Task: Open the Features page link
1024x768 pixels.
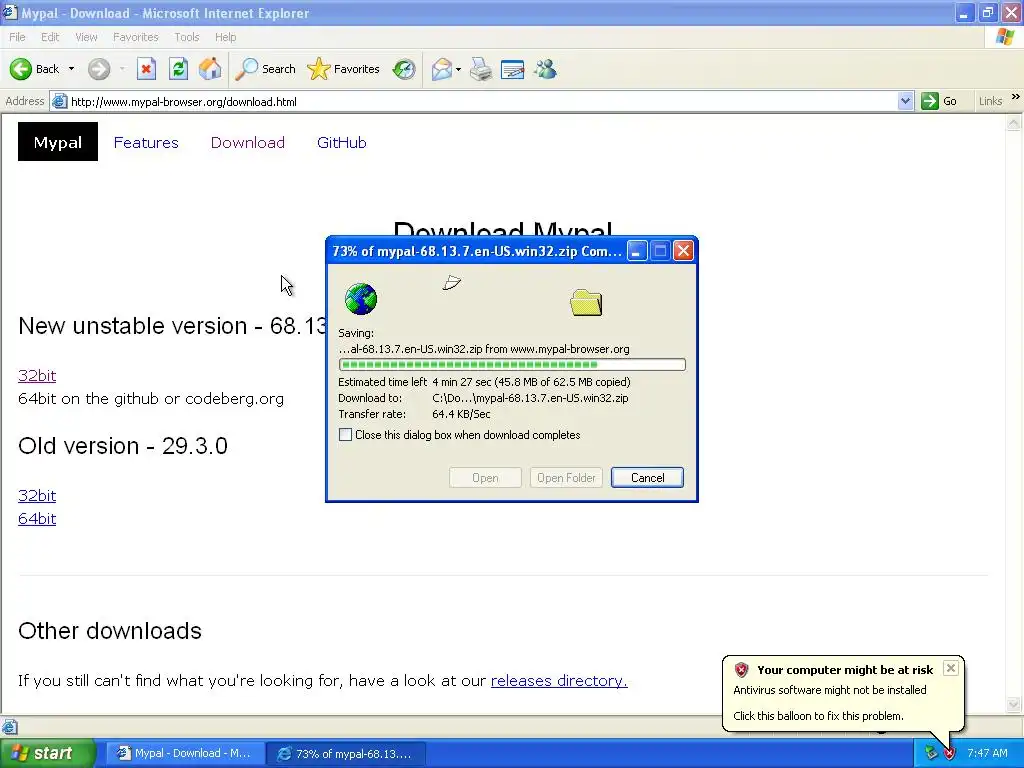Action: (146, 142)
